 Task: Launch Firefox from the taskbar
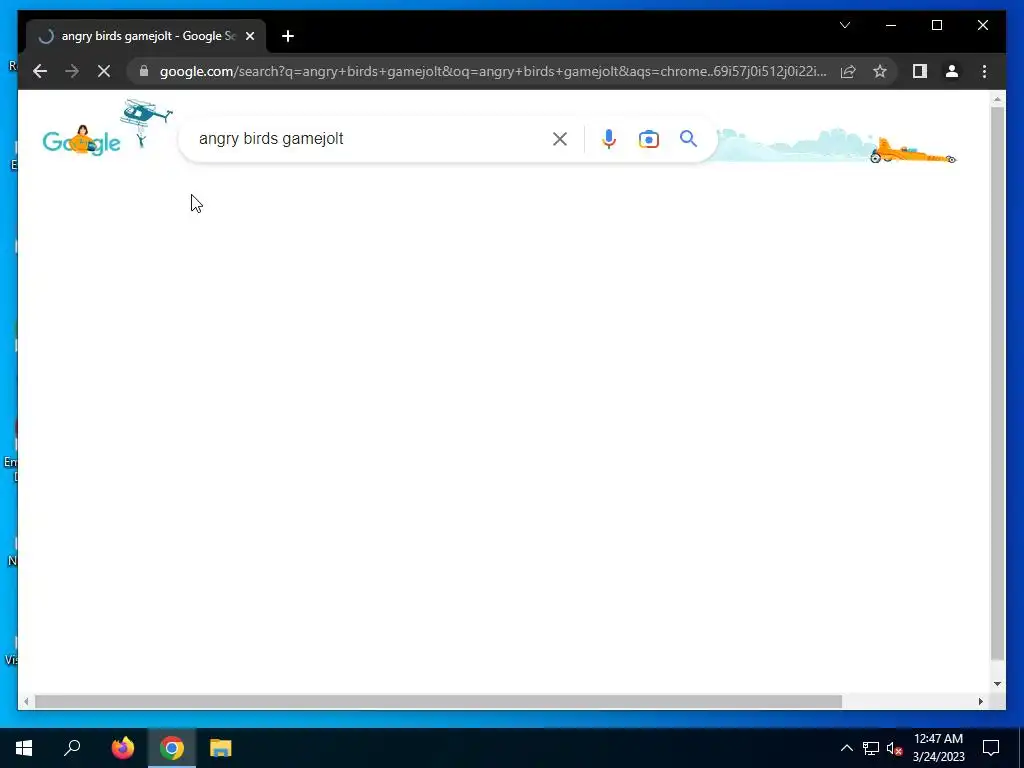click(123, 748)
